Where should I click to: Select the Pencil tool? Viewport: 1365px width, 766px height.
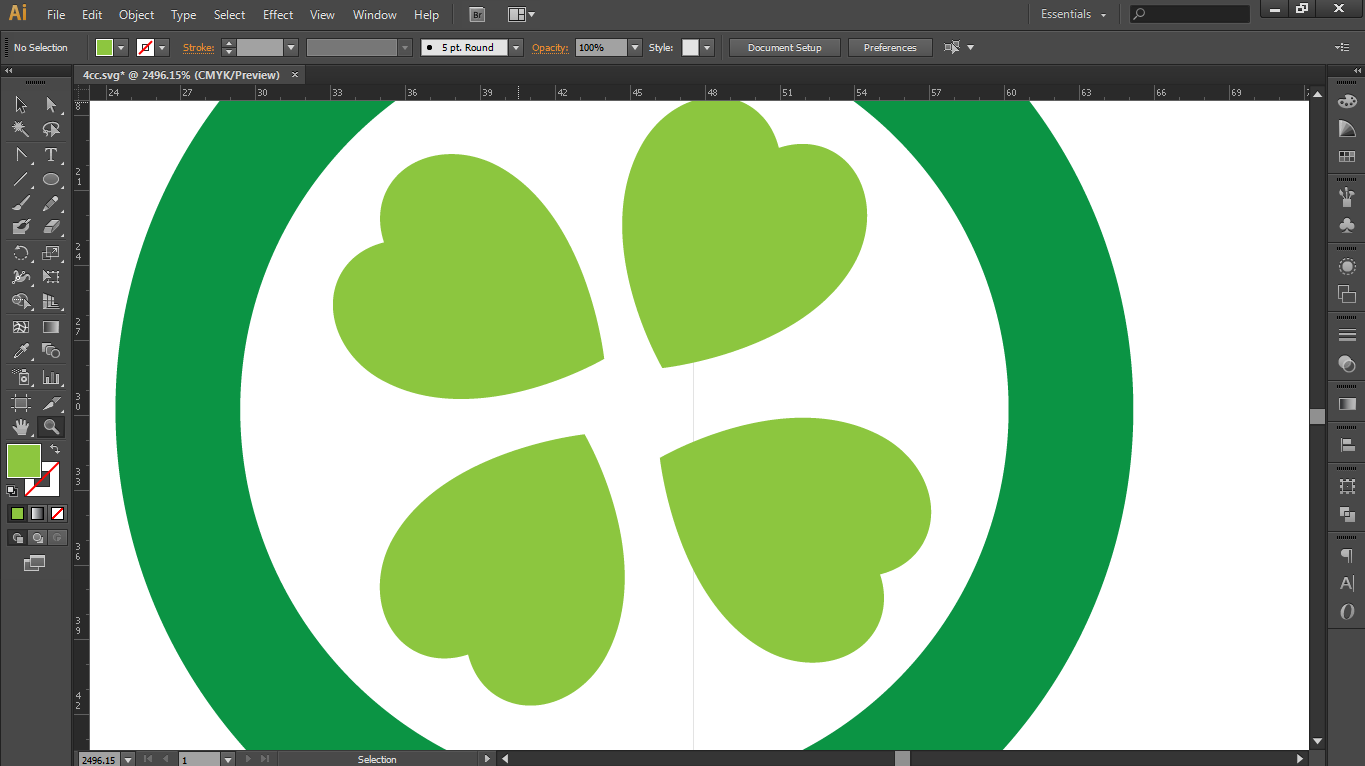coord(51,203)
